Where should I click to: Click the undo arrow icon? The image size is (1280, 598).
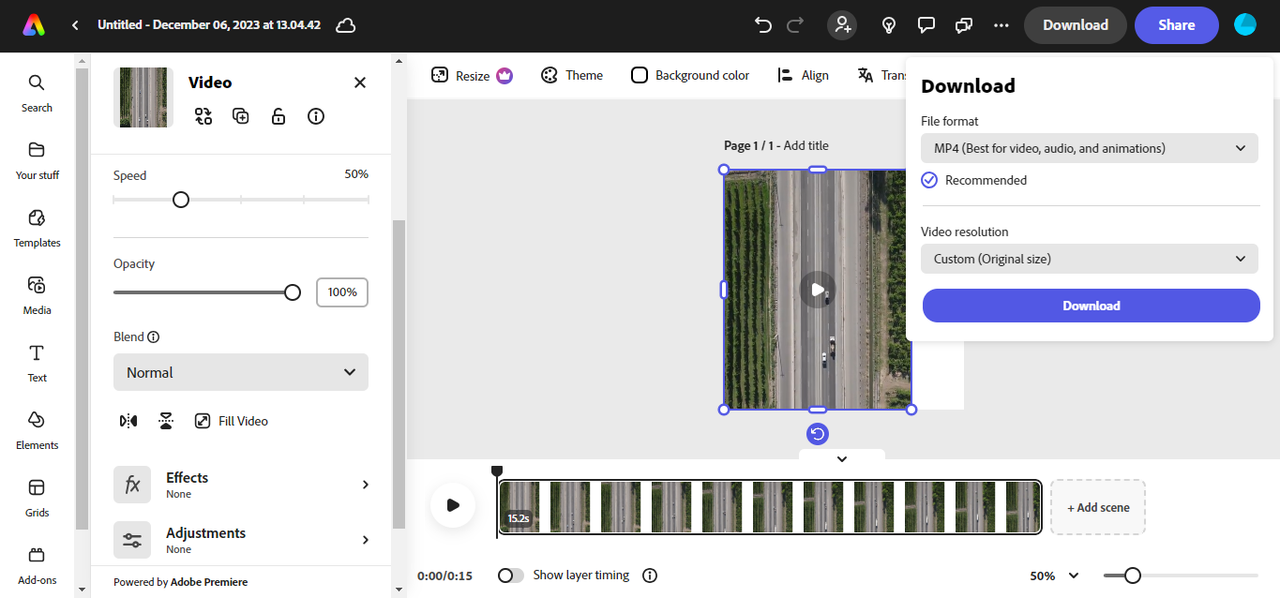pos(764,25)
